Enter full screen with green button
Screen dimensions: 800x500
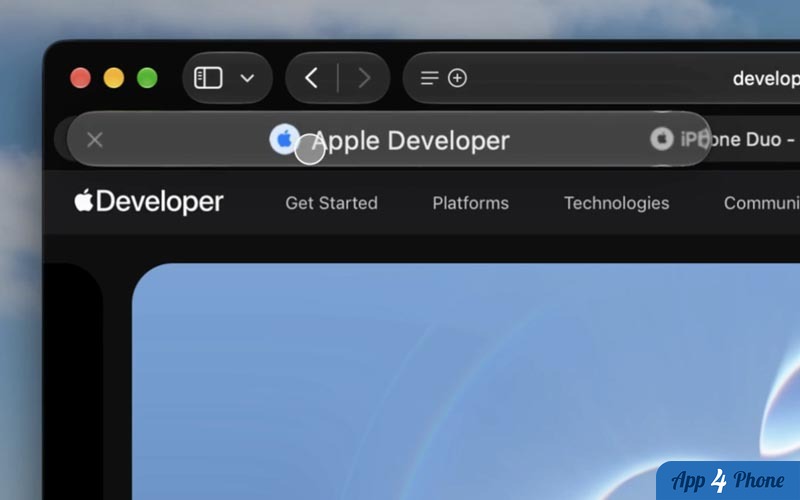[147, 78]
